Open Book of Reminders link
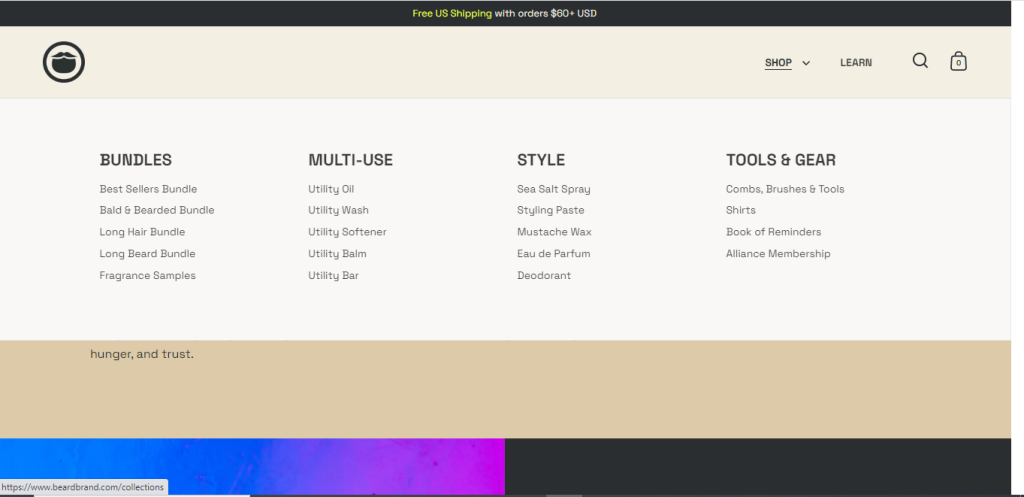Viewport: 1024px width, 497px height. 773,232
